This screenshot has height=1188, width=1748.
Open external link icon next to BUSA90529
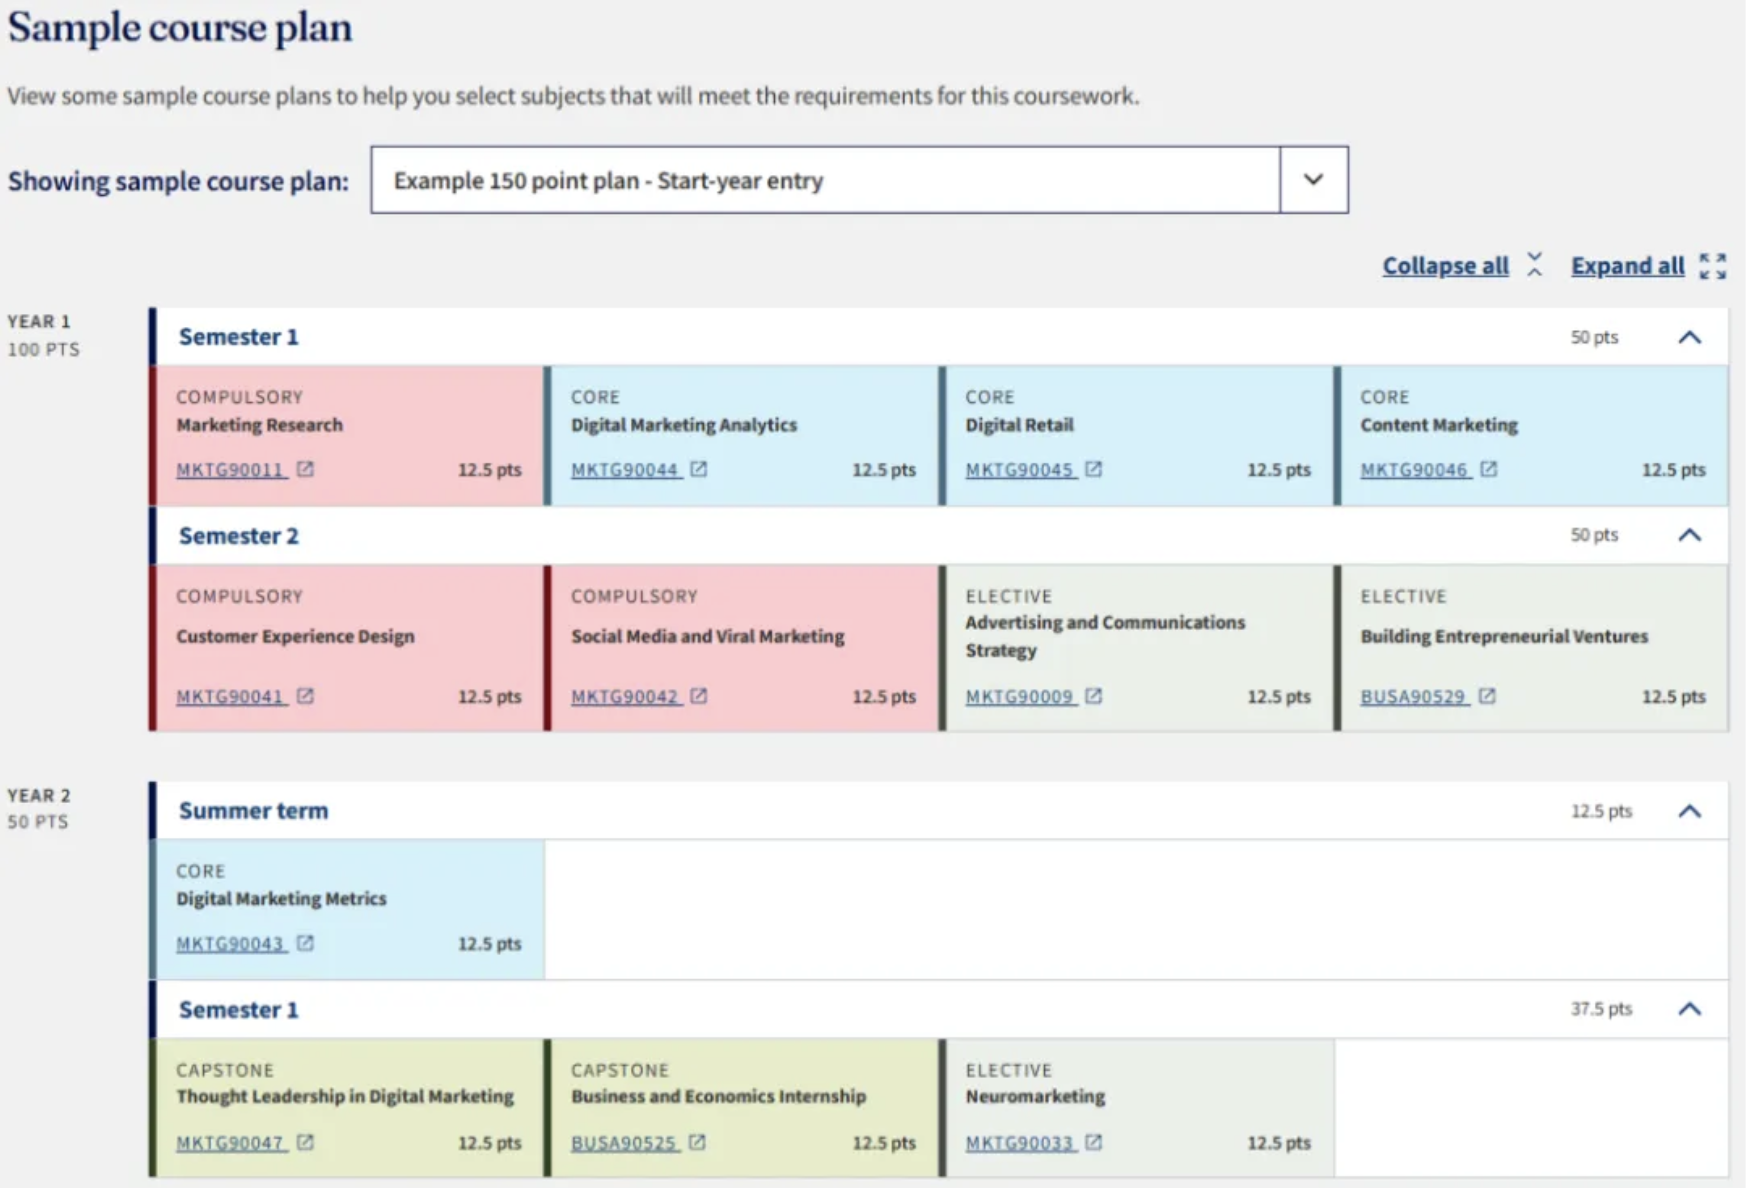pyautogui.click(x=1487, y=696)
